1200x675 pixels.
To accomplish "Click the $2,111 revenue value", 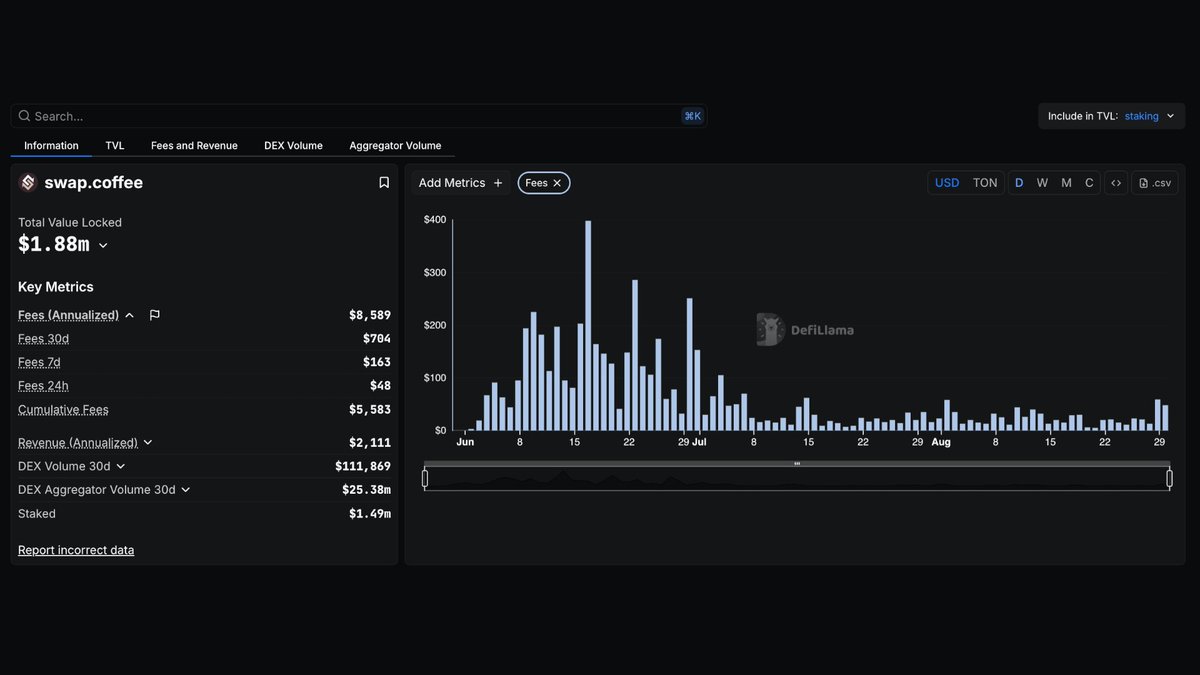I will coord(370,442).
